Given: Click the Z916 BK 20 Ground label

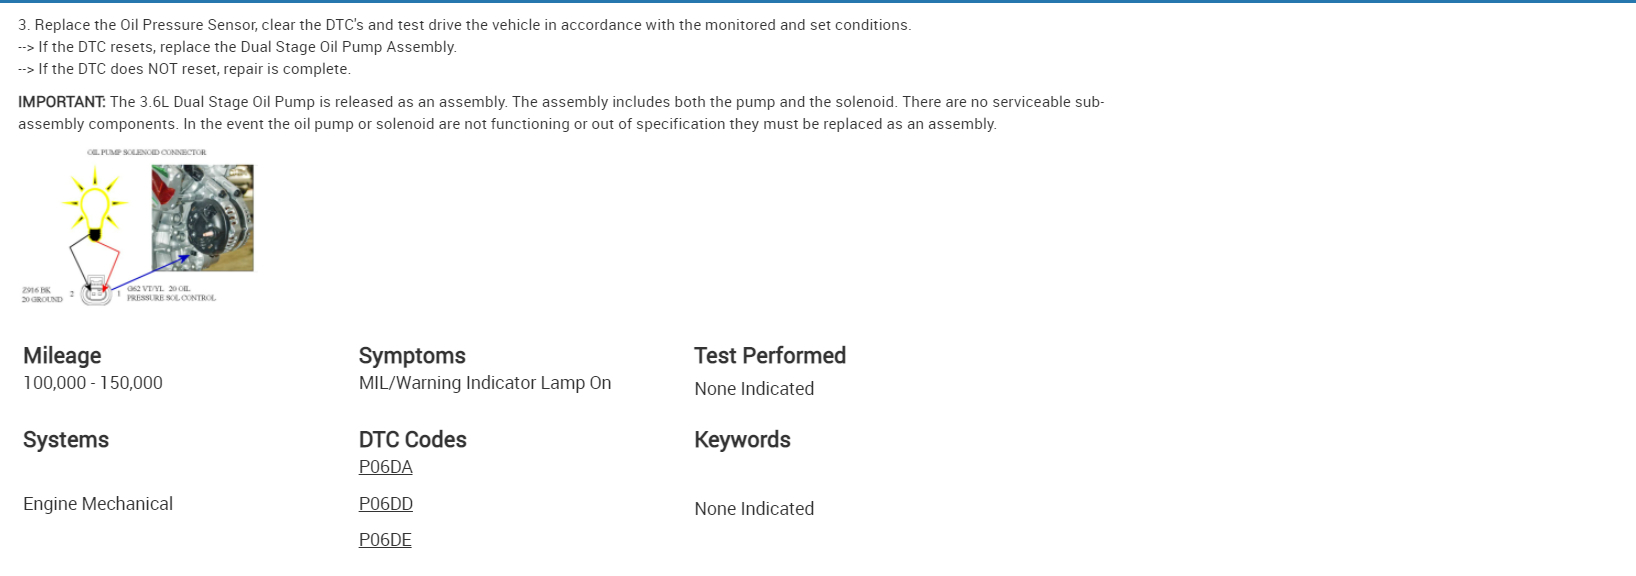Looking at the screenshot, I should (x=42, y=294).
